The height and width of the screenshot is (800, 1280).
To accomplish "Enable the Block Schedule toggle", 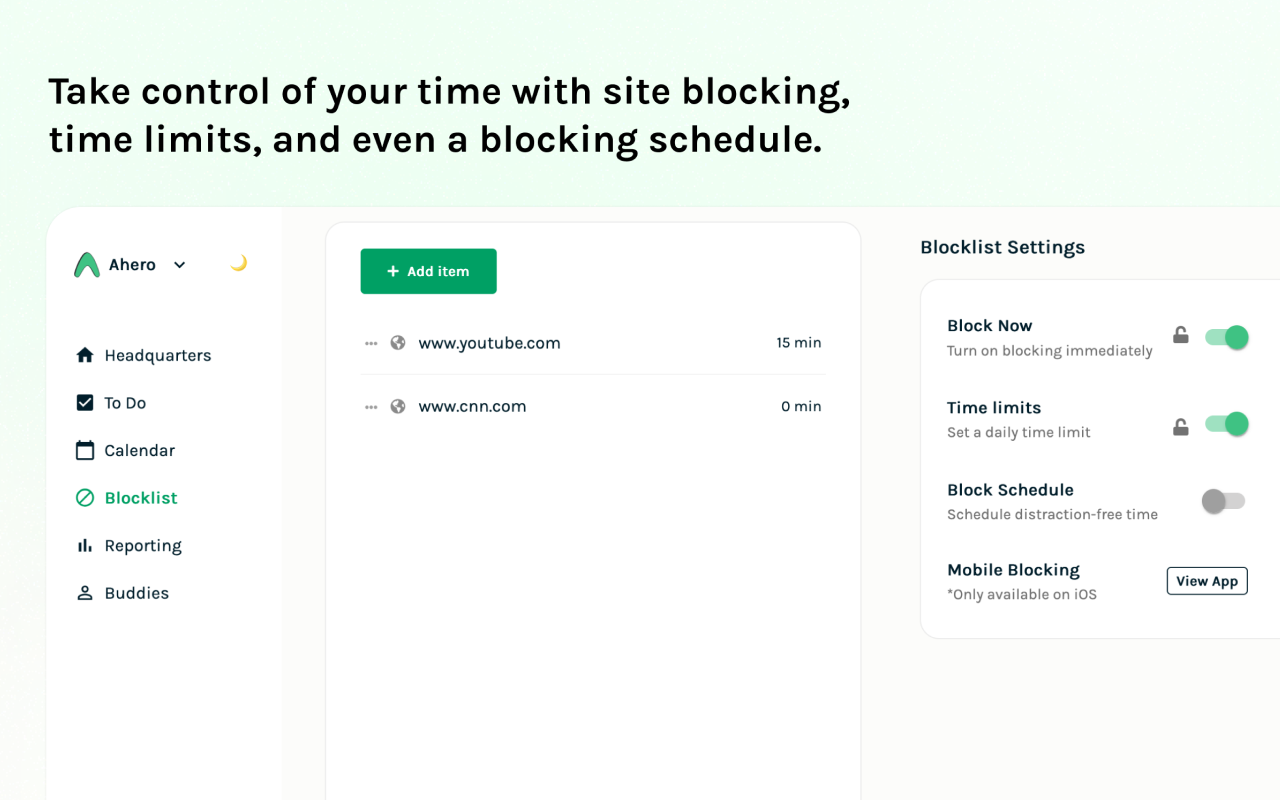I will pos(1224,501).
